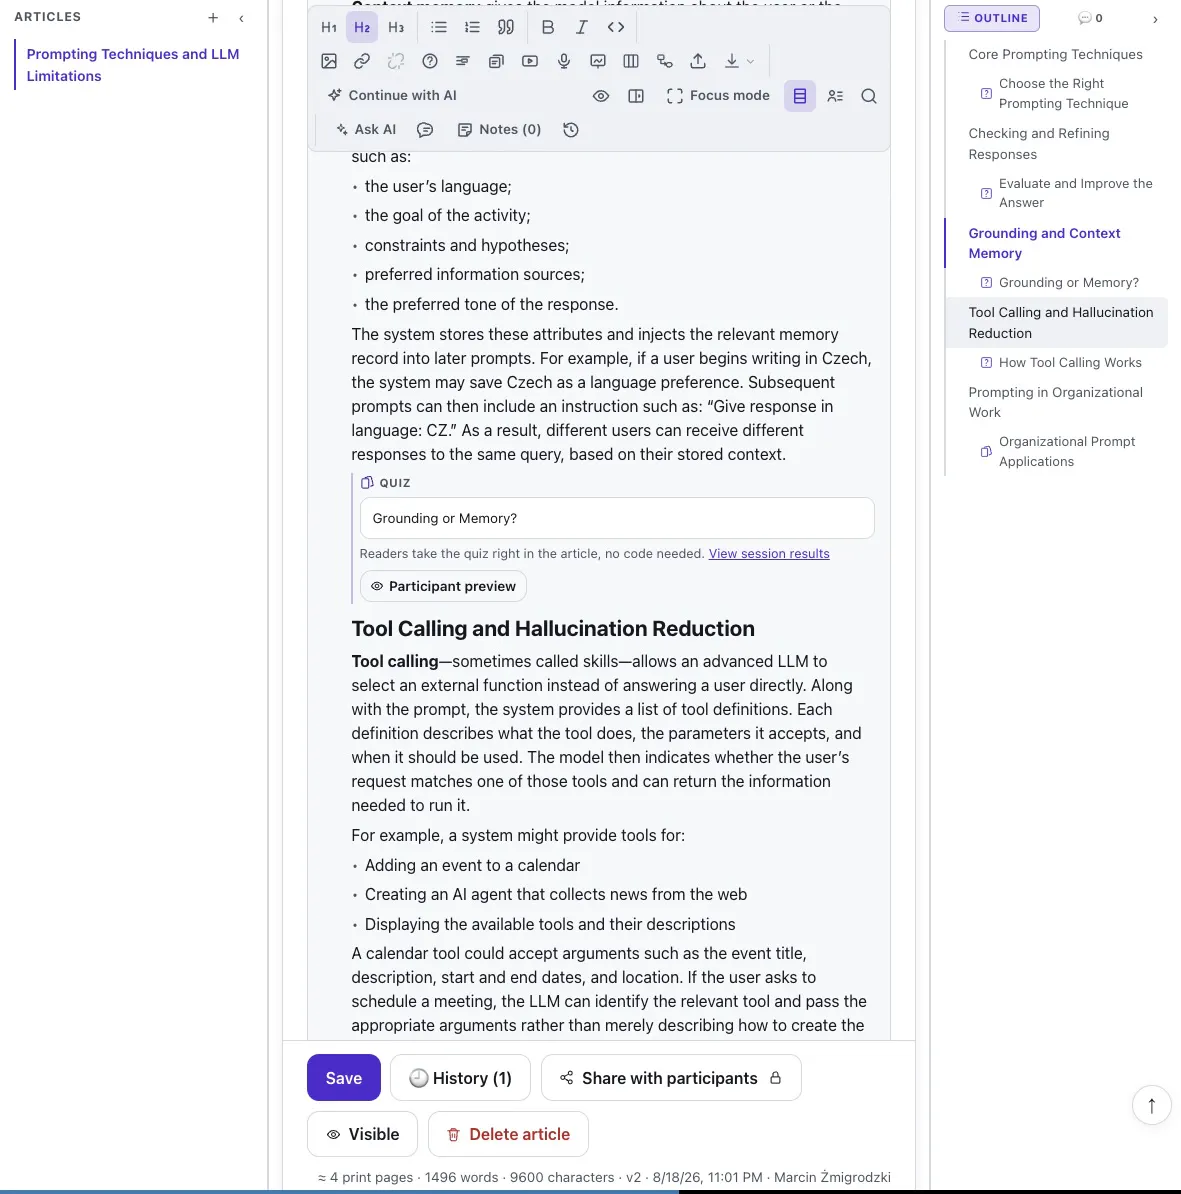Insert a block quote
Screen dimensions: 1181x1194
[506, 27]
